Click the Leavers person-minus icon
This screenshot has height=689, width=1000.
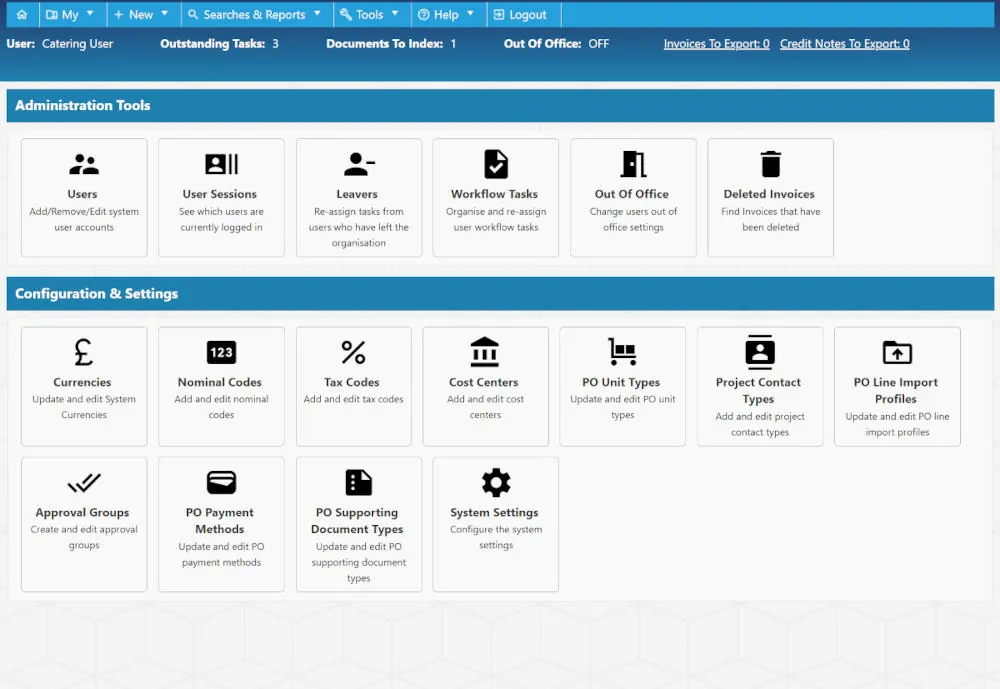tap(358, 164)
